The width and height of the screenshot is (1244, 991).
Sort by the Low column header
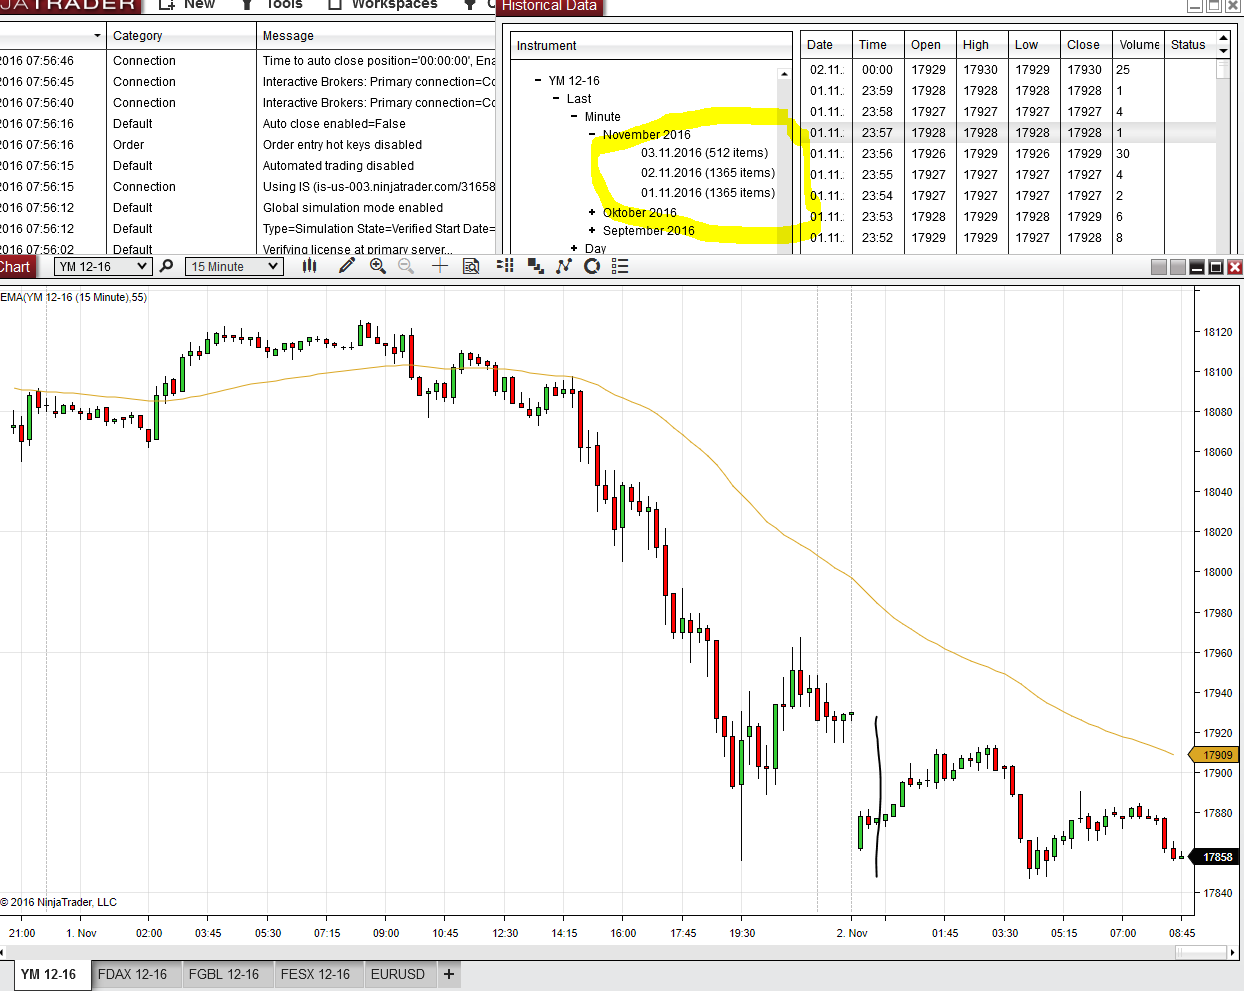(x=1033, y=45)
